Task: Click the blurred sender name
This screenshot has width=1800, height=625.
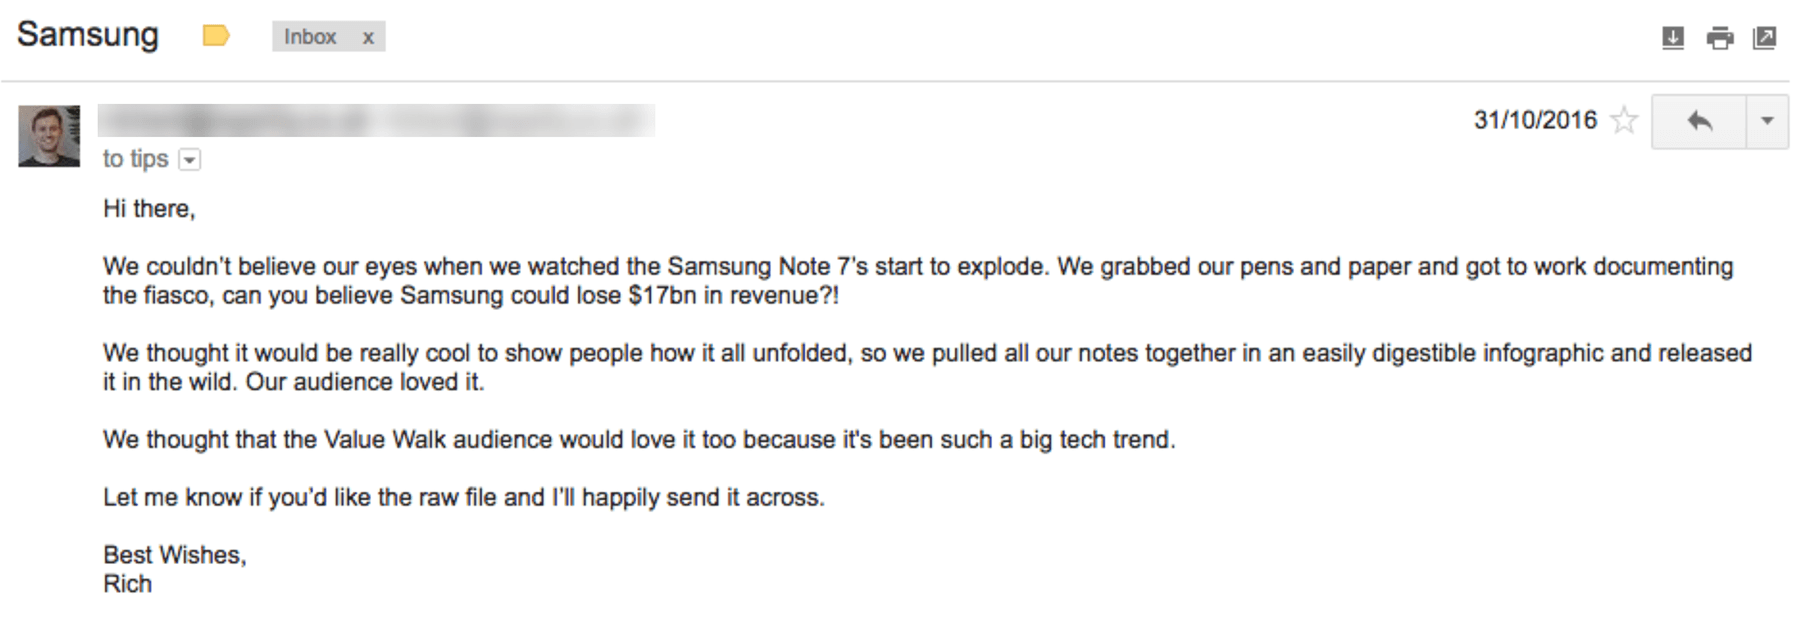Action: pyautogui.click(x=376, y=121)
